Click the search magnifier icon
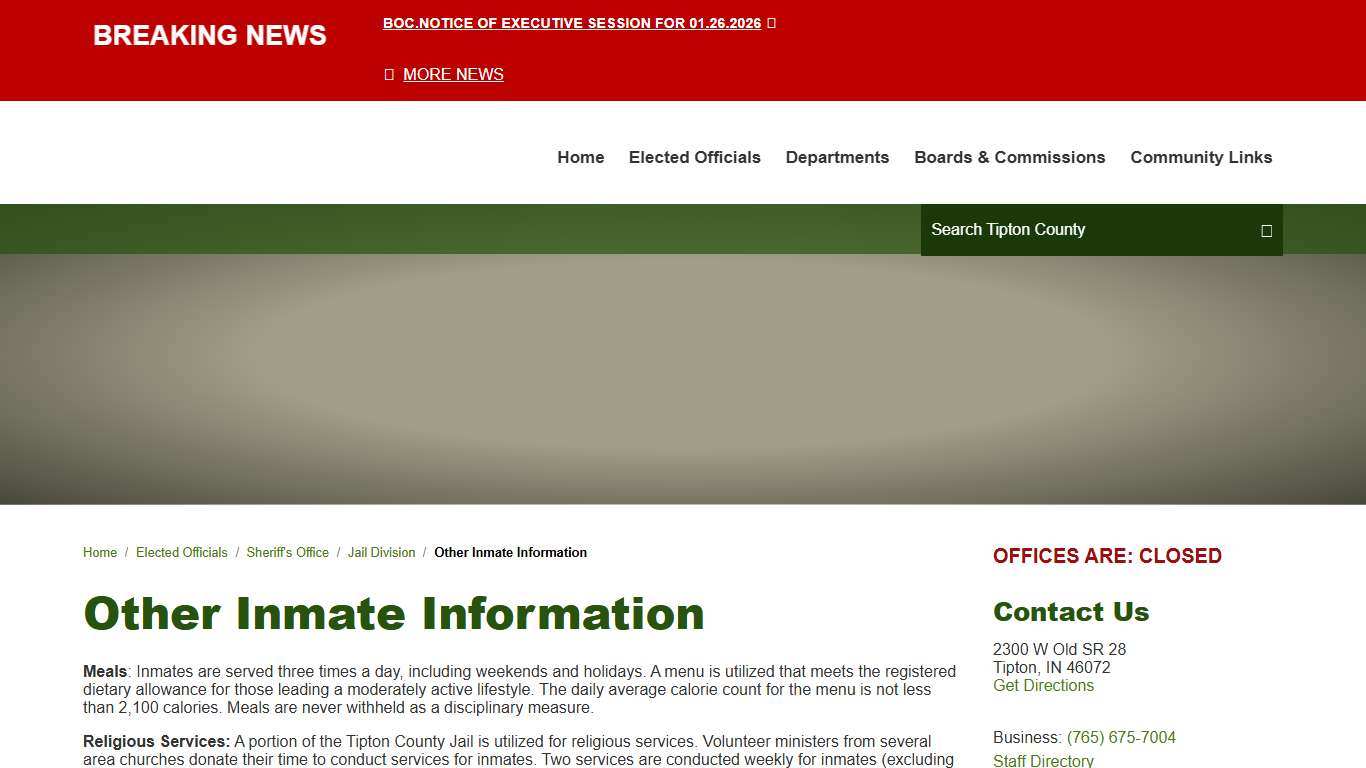The image size is (1366, 768). pos(1265,230)
